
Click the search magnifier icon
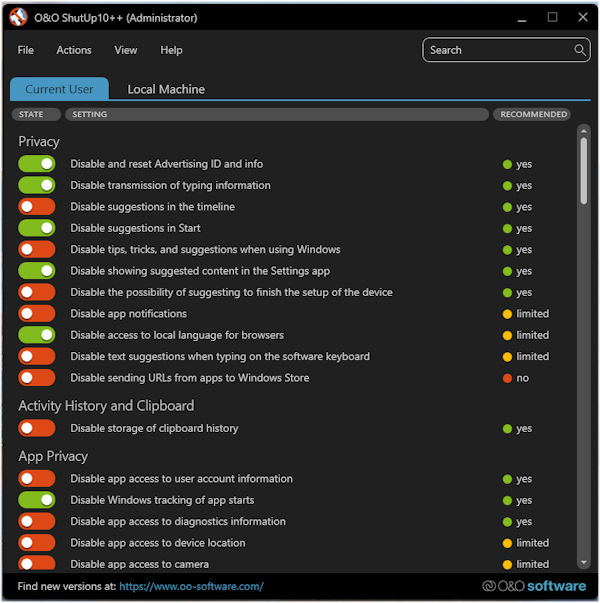(x=580, y=50)
